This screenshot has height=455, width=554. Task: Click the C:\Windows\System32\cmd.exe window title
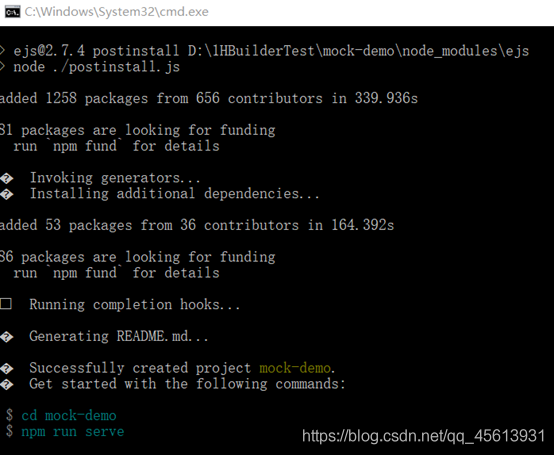[x=117, y=12]
